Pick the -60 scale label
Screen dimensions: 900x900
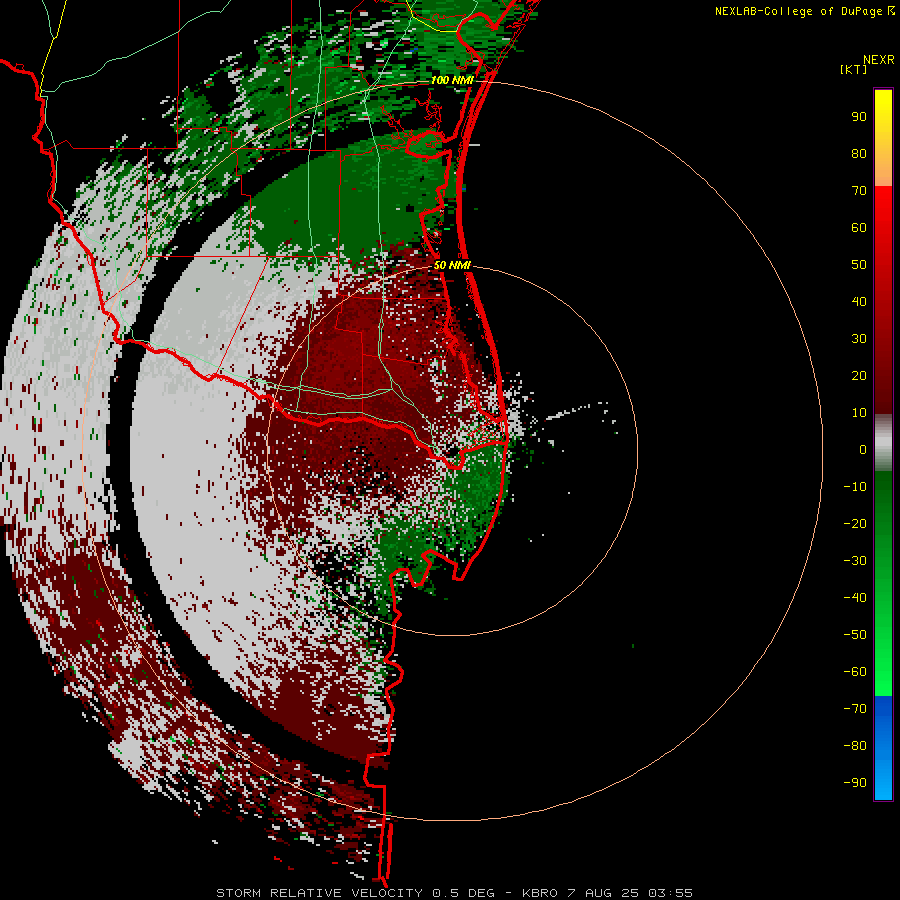(x=855, y=672)
